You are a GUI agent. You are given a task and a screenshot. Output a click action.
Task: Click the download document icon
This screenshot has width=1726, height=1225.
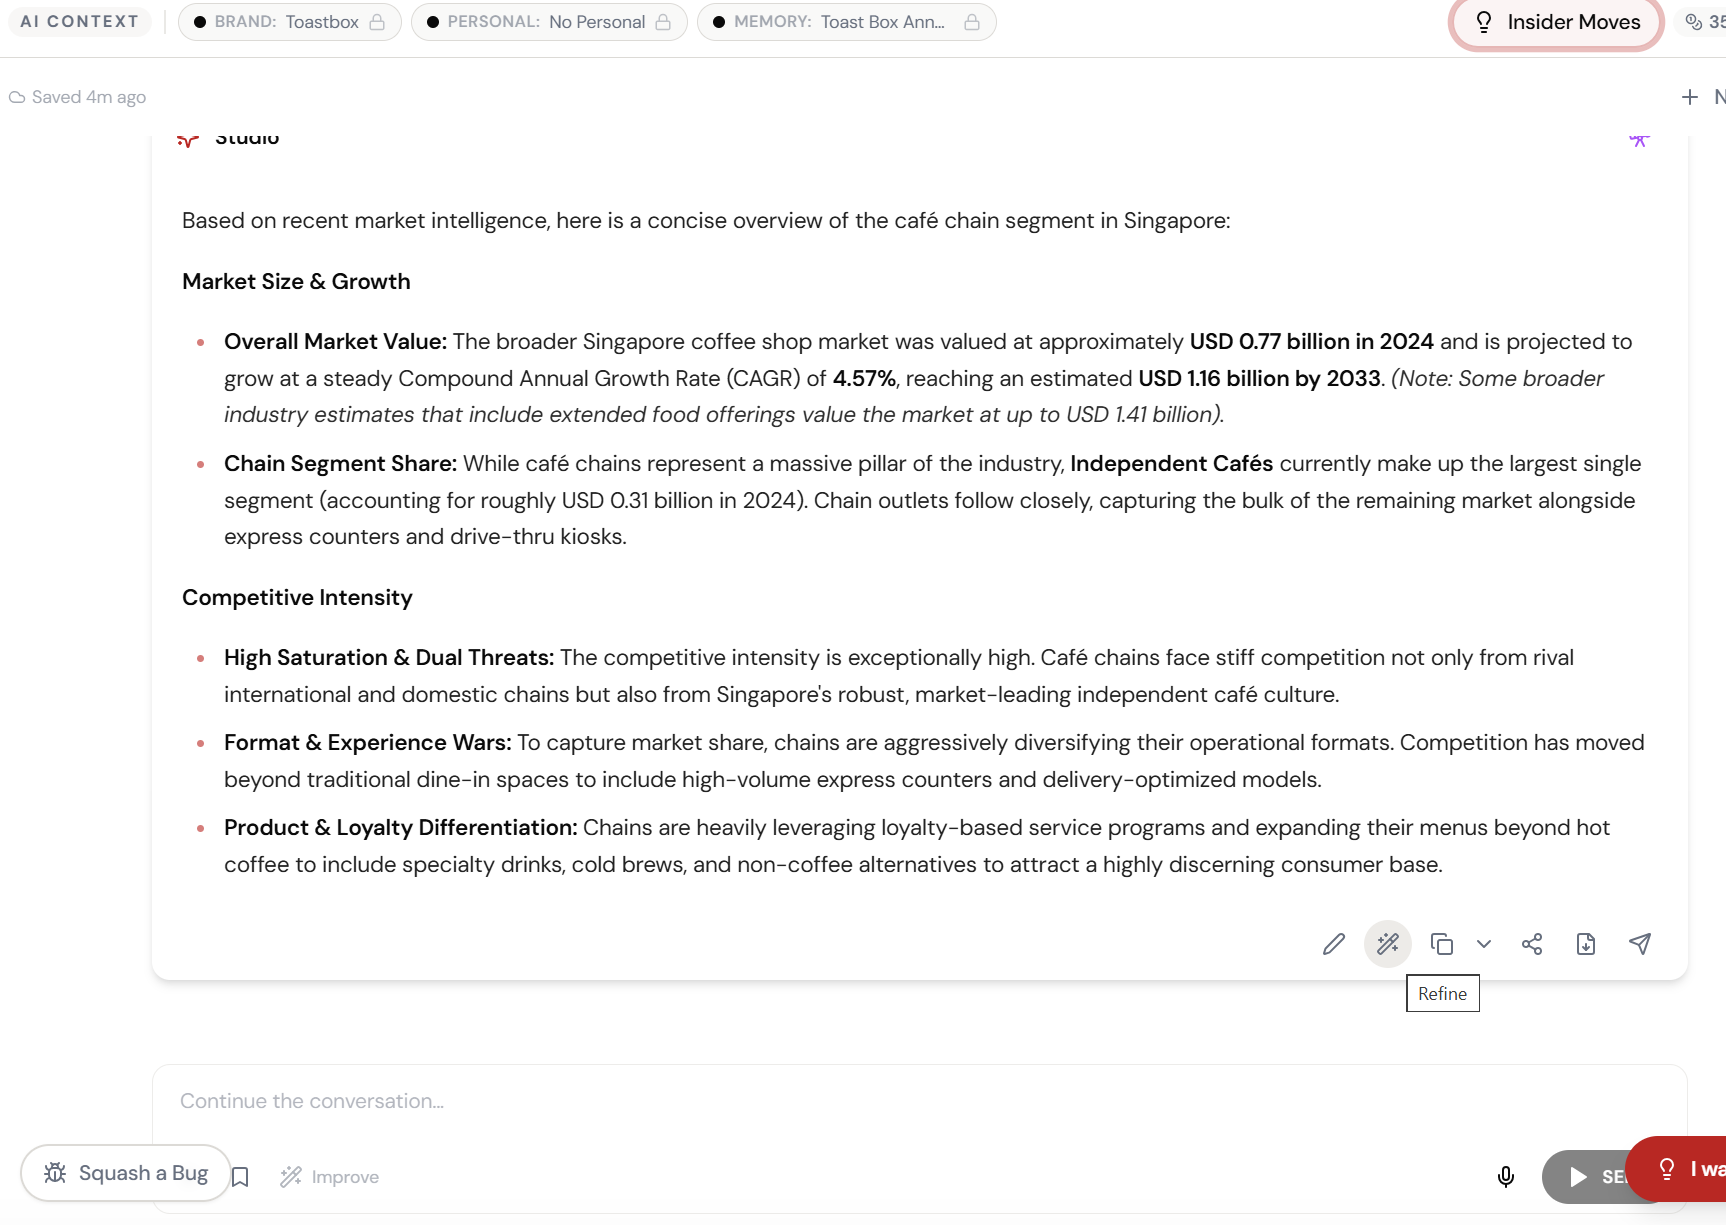point(1585,944)
